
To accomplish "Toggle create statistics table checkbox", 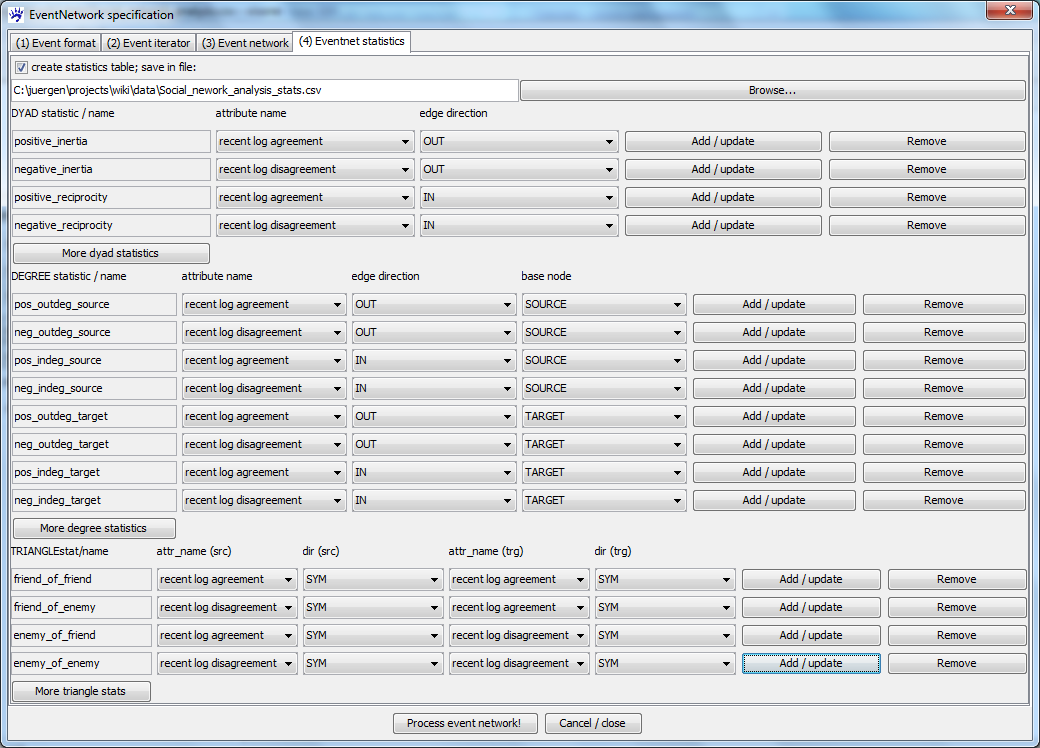I will (x=21, y=67).
